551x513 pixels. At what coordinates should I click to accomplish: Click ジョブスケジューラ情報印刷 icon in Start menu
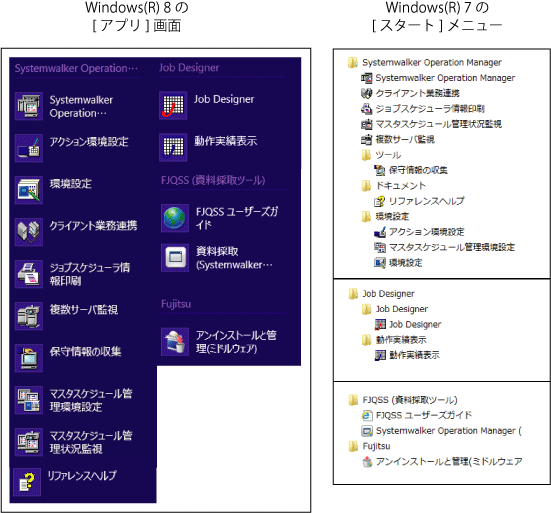click(367, 109)
